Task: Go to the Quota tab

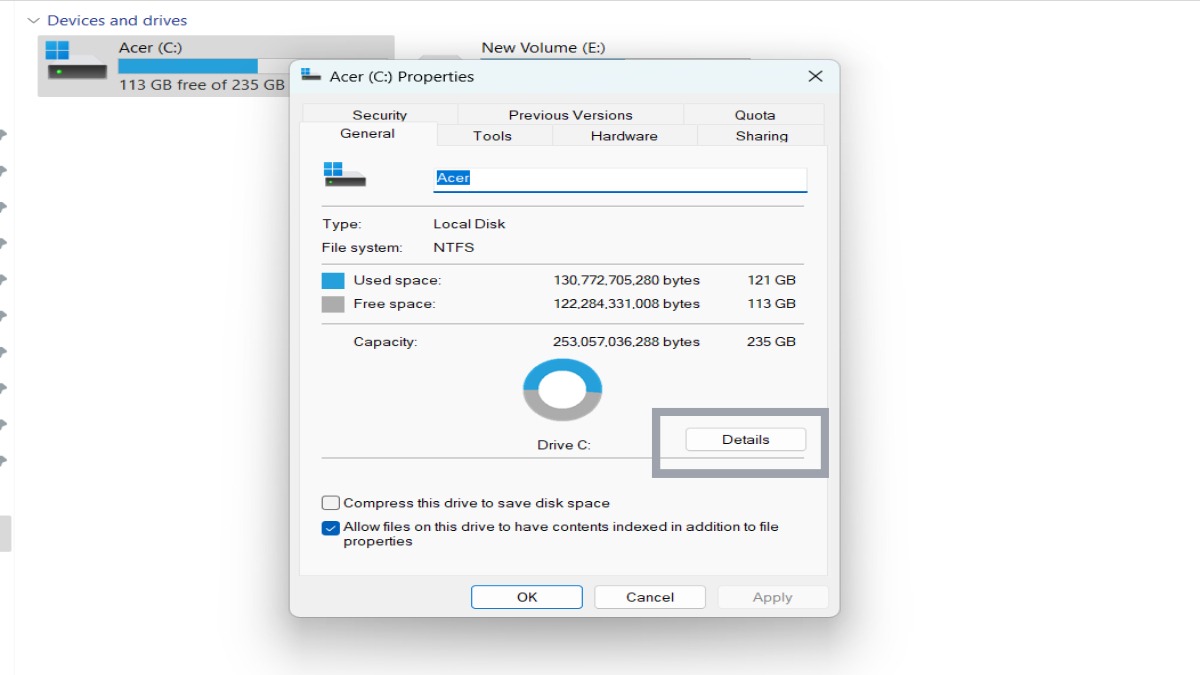Action: [x=755, y=115]
